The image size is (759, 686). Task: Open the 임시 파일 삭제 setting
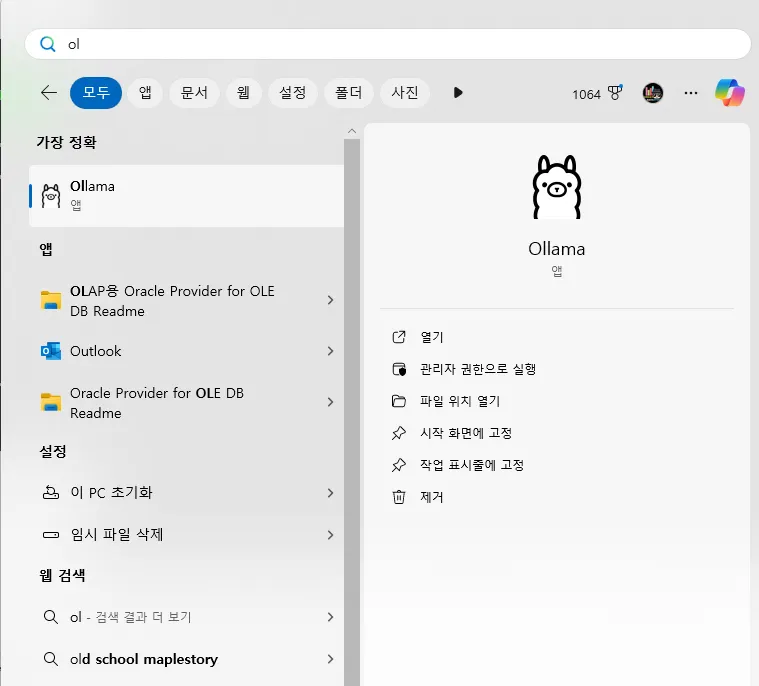(117, 534)
